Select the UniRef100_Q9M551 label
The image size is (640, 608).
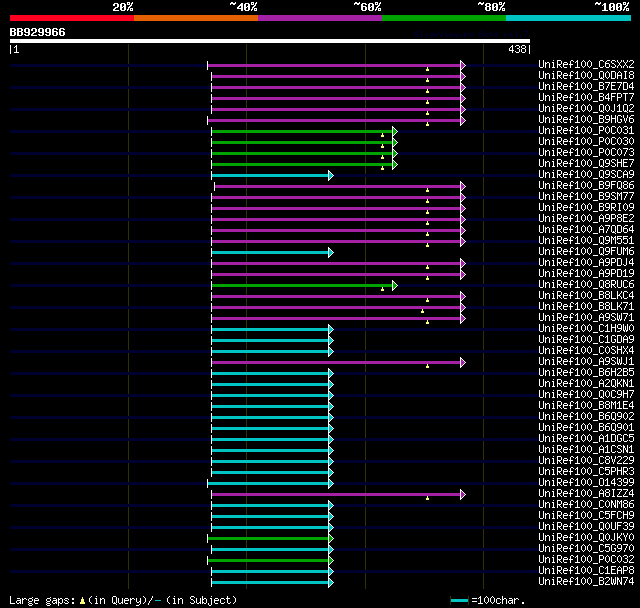[x=586, y=241]
